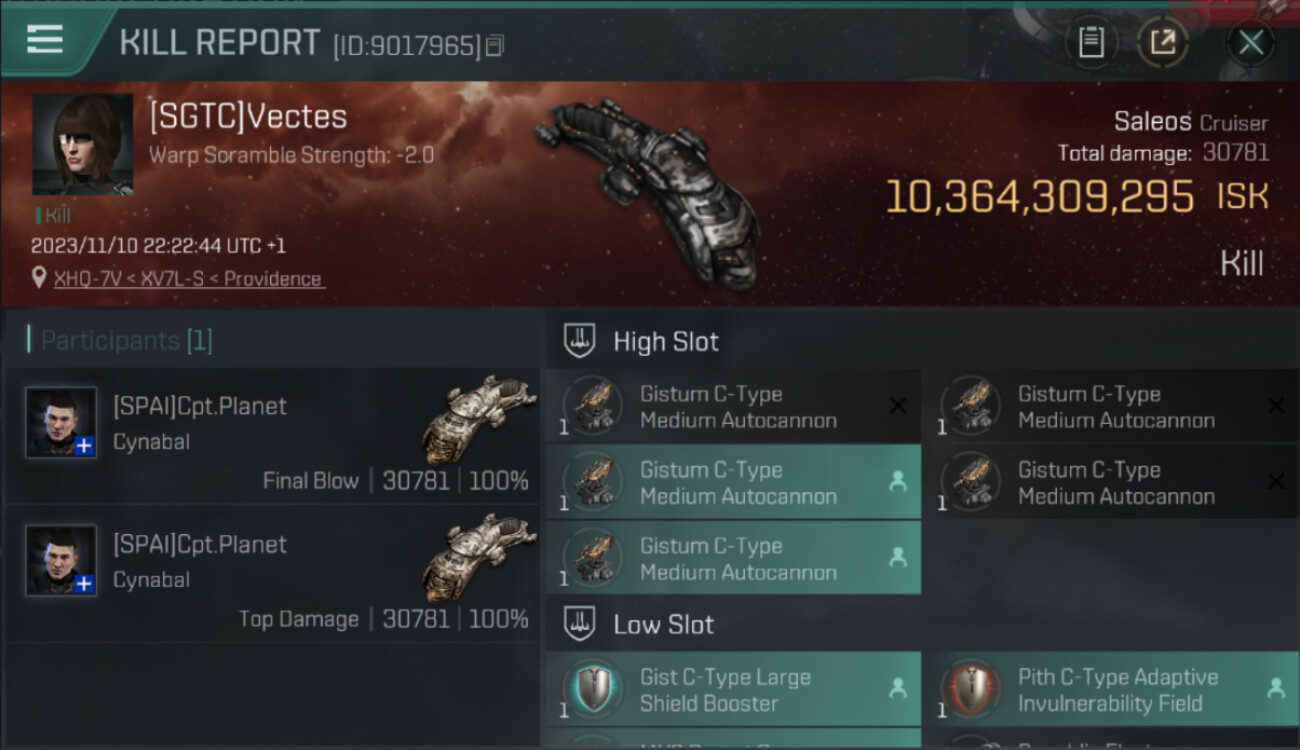This screenshot has height=750, width=1300.
Task: Copy the kill report ID
Action: [495, 45]
